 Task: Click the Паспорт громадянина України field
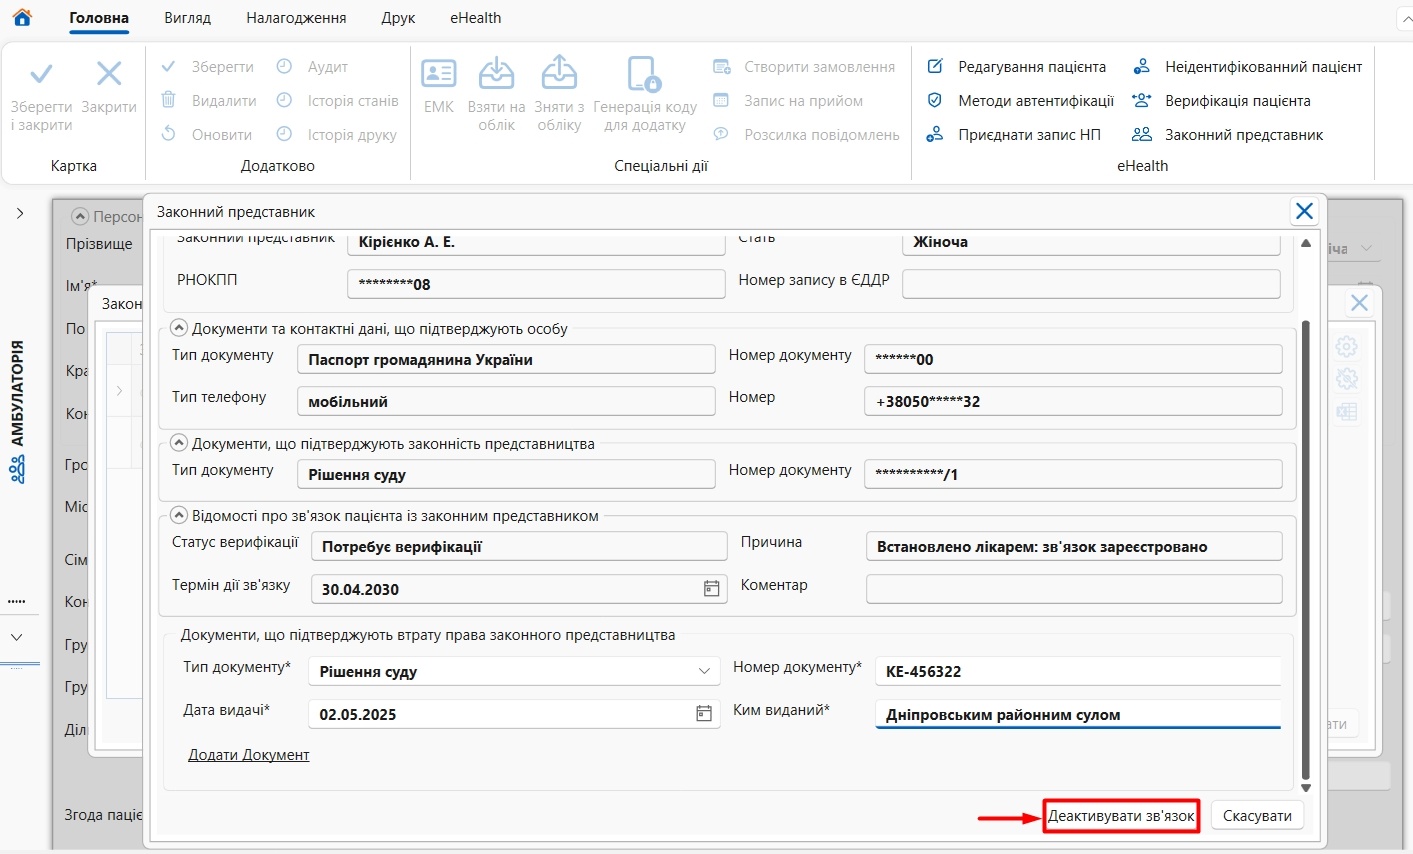pos(506,359)
